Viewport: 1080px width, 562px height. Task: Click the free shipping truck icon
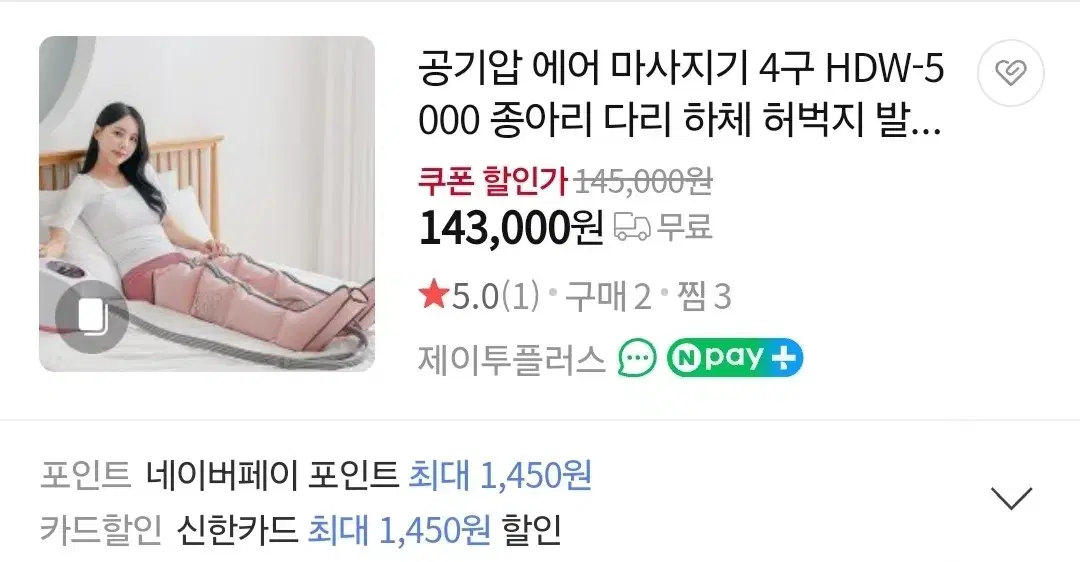coord(632,227)
